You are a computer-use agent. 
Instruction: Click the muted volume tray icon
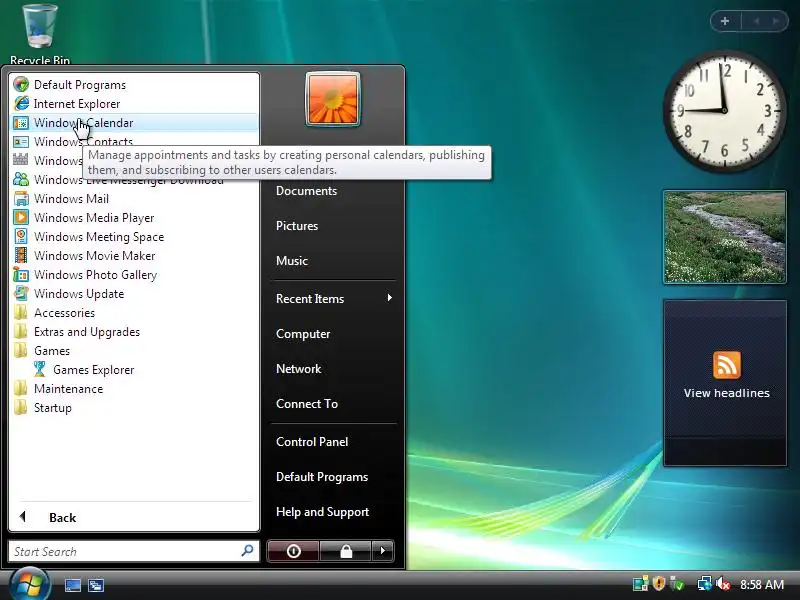tap(722, 584)
